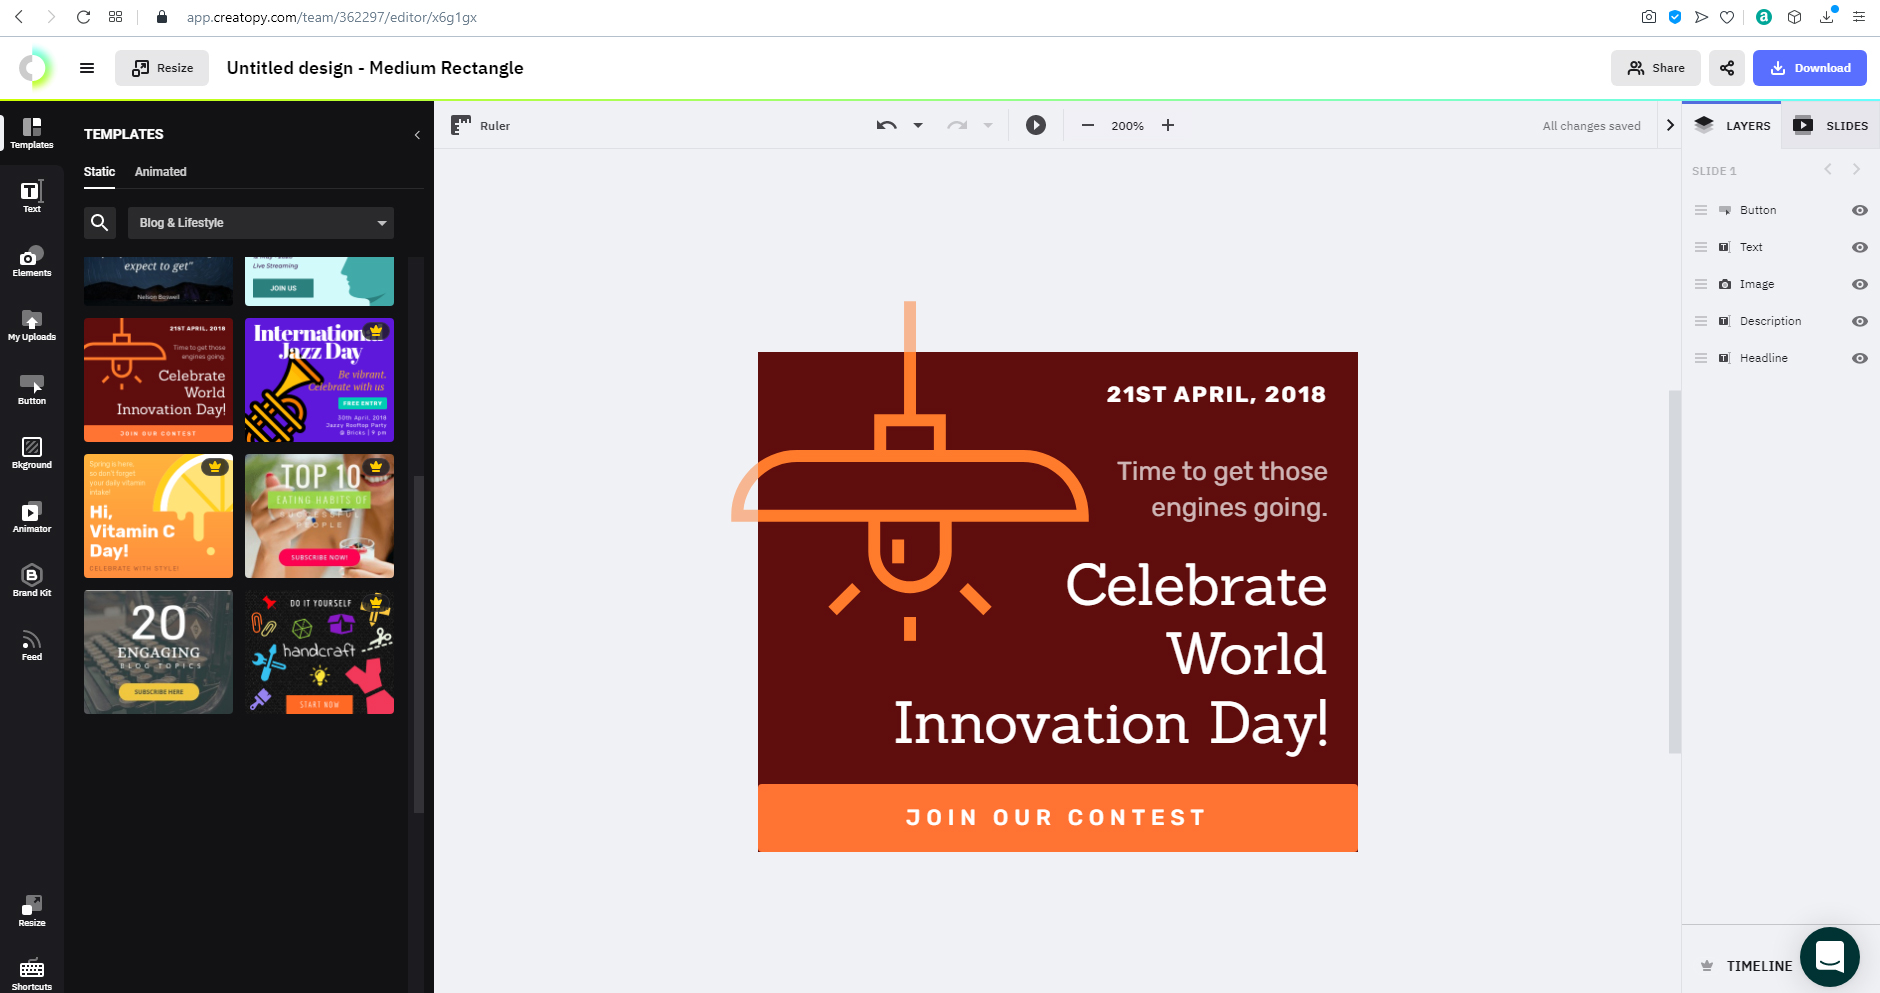Click the Share button
Image resolution: width=1880 pixels, height=993 pixels.
[x=1655, y=68]
